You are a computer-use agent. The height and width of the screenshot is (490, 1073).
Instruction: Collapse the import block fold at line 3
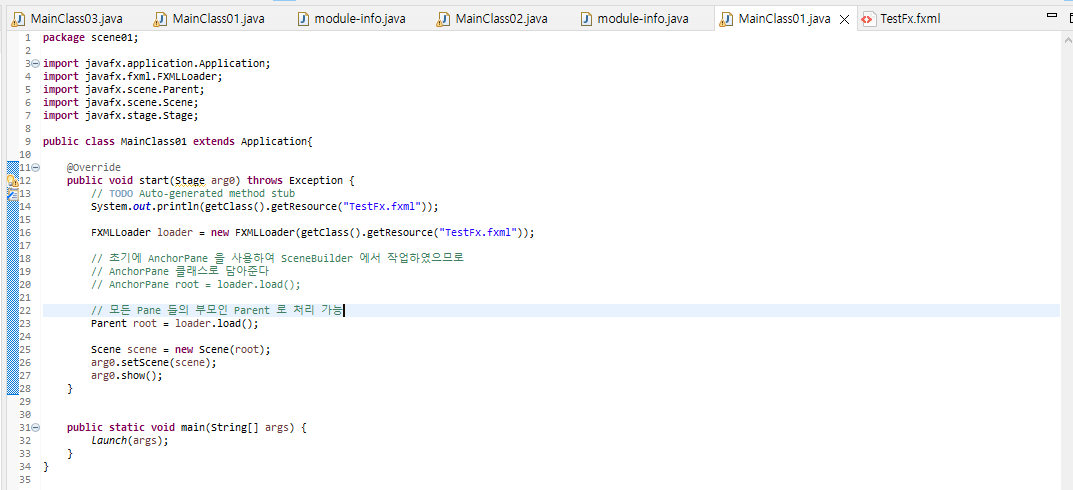coord(36,64)
